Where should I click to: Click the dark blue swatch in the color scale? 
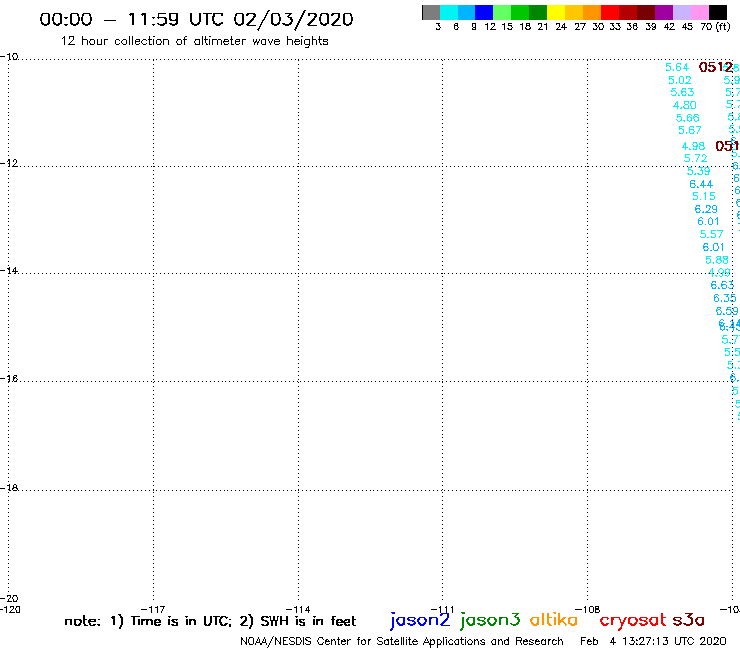pos(484,12)
